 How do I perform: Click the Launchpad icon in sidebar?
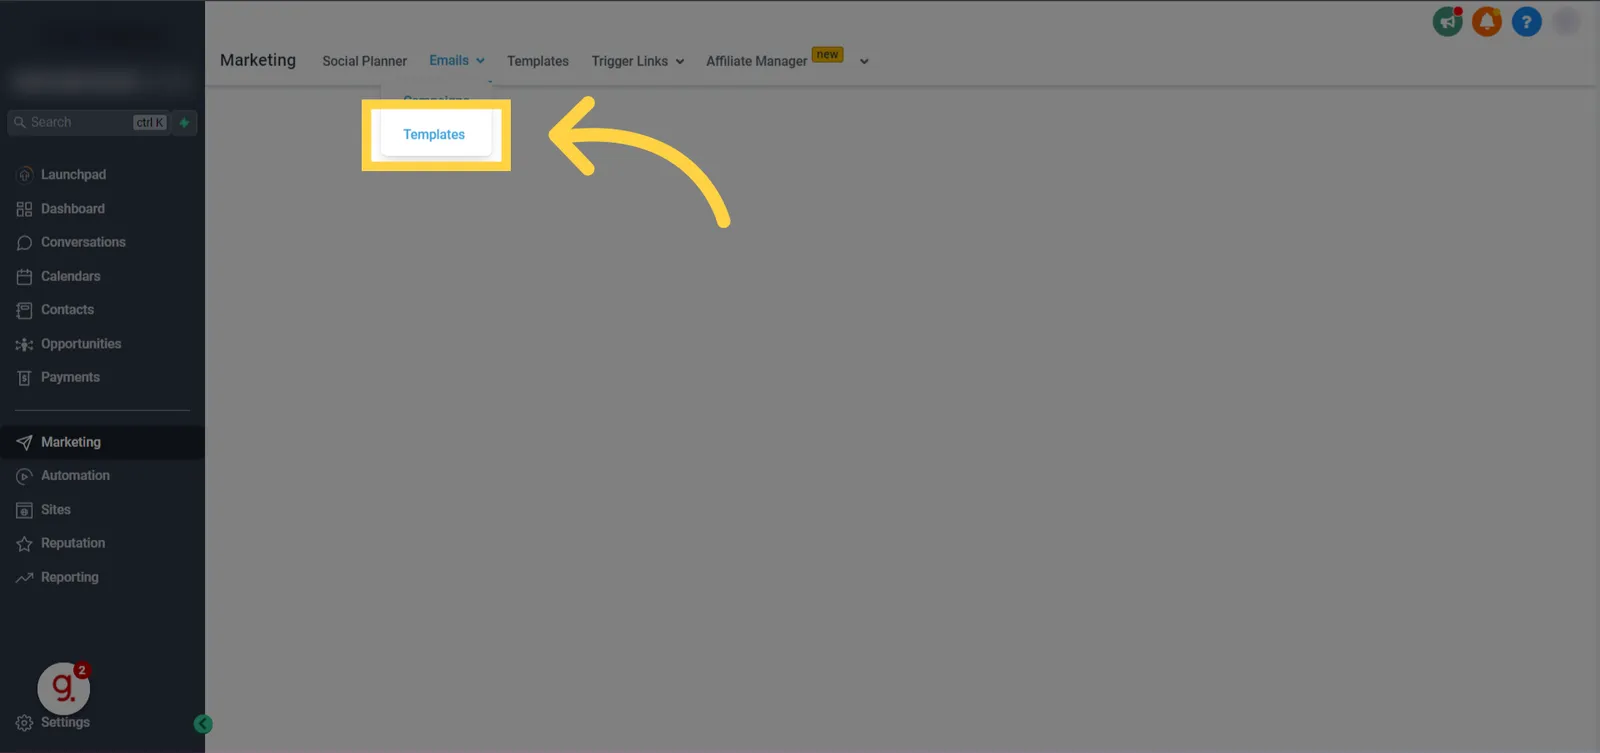(25, 175)
